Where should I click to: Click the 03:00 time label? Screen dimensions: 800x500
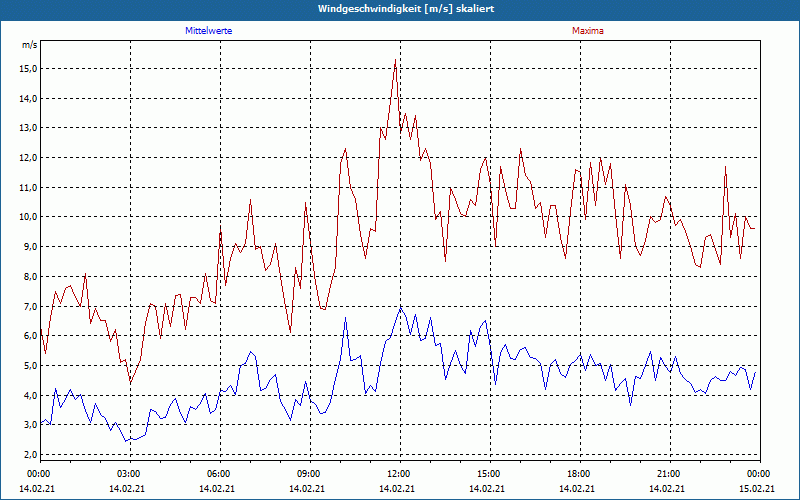(130, 474)
